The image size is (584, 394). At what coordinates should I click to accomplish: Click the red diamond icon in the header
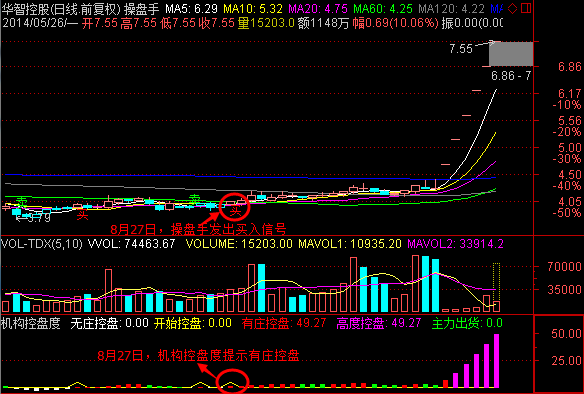tap(513, 9)
